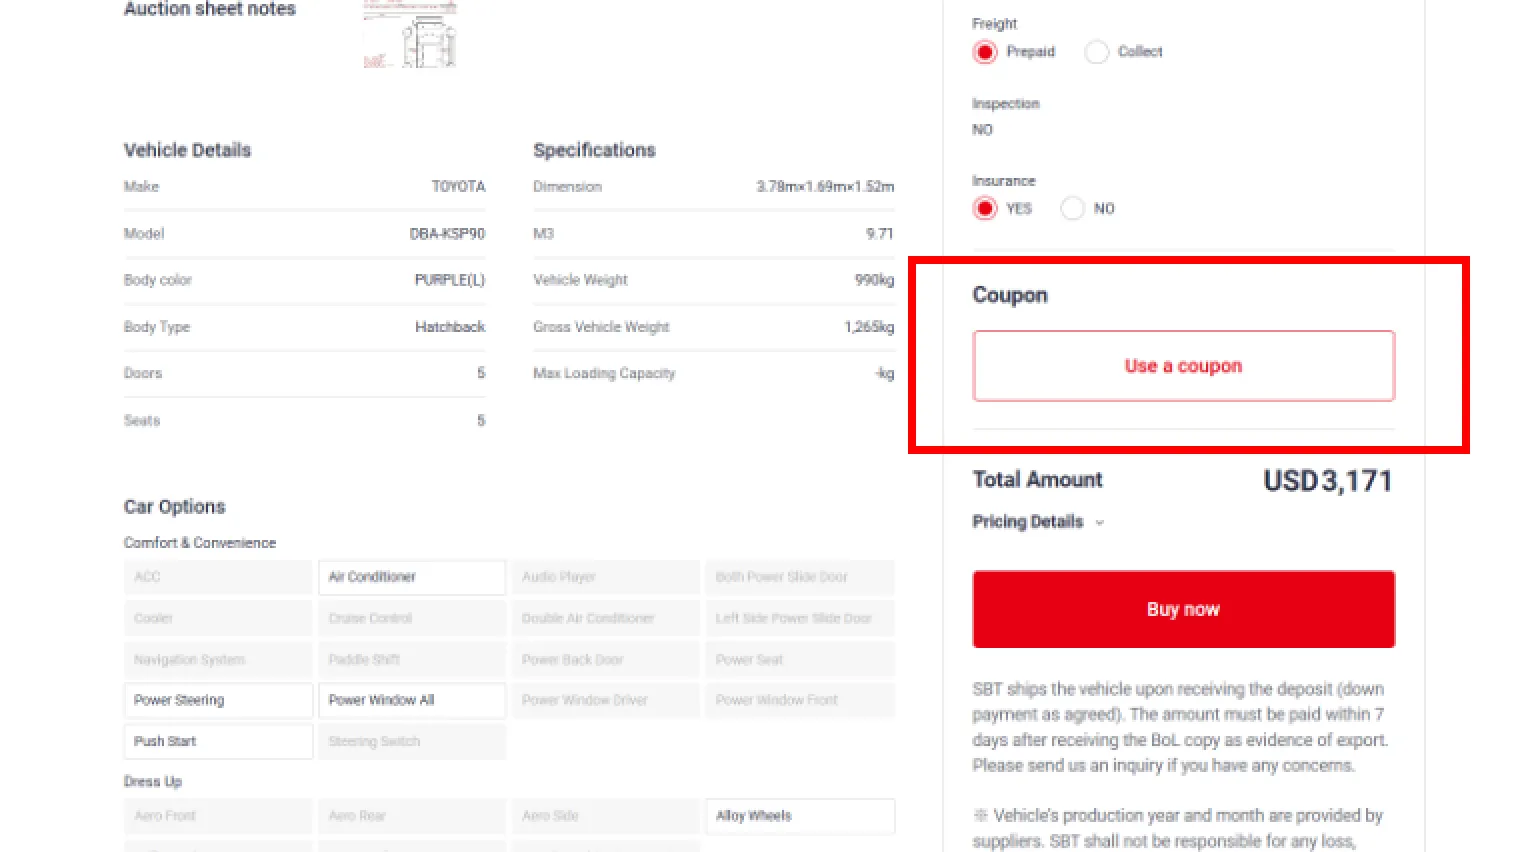Click the Air Conditioner option tag
This screenshot has height=852, width=1530.
(411, 577)
